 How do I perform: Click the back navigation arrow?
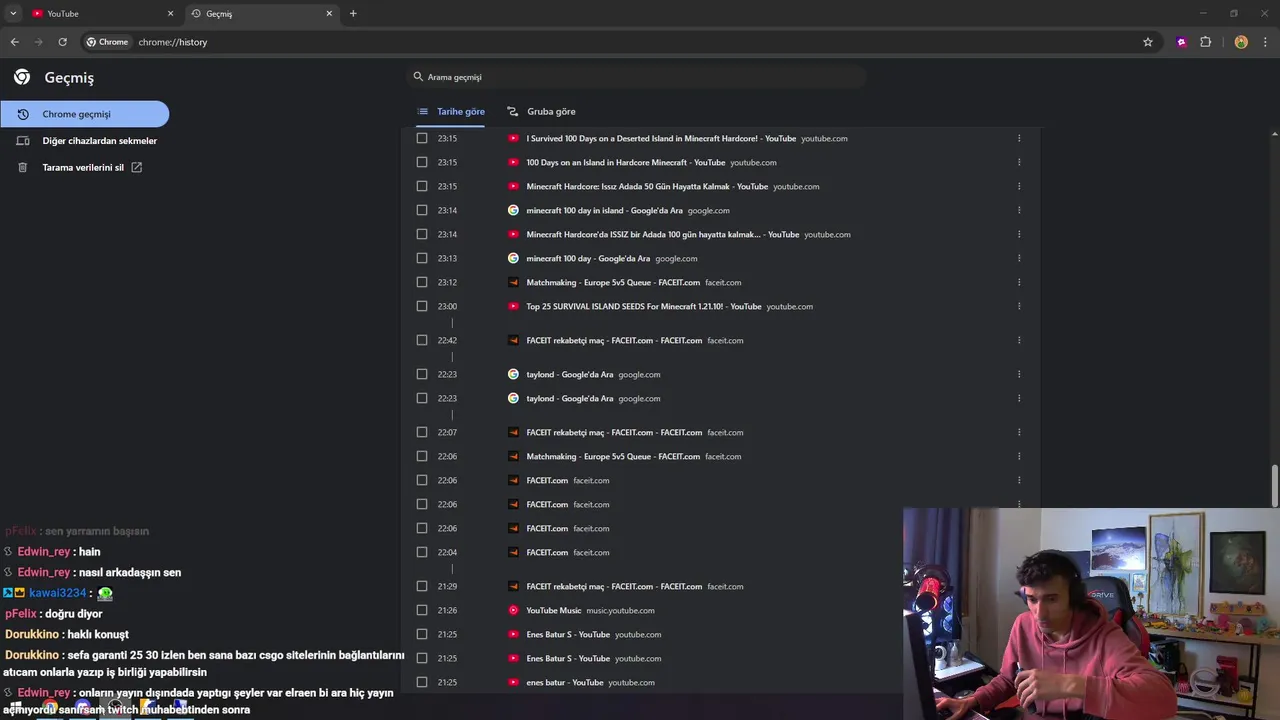click(14, 42)
